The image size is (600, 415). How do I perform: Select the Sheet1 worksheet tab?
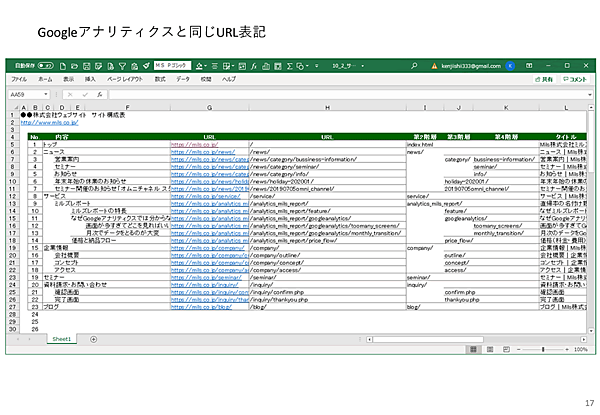coord(62,339)
